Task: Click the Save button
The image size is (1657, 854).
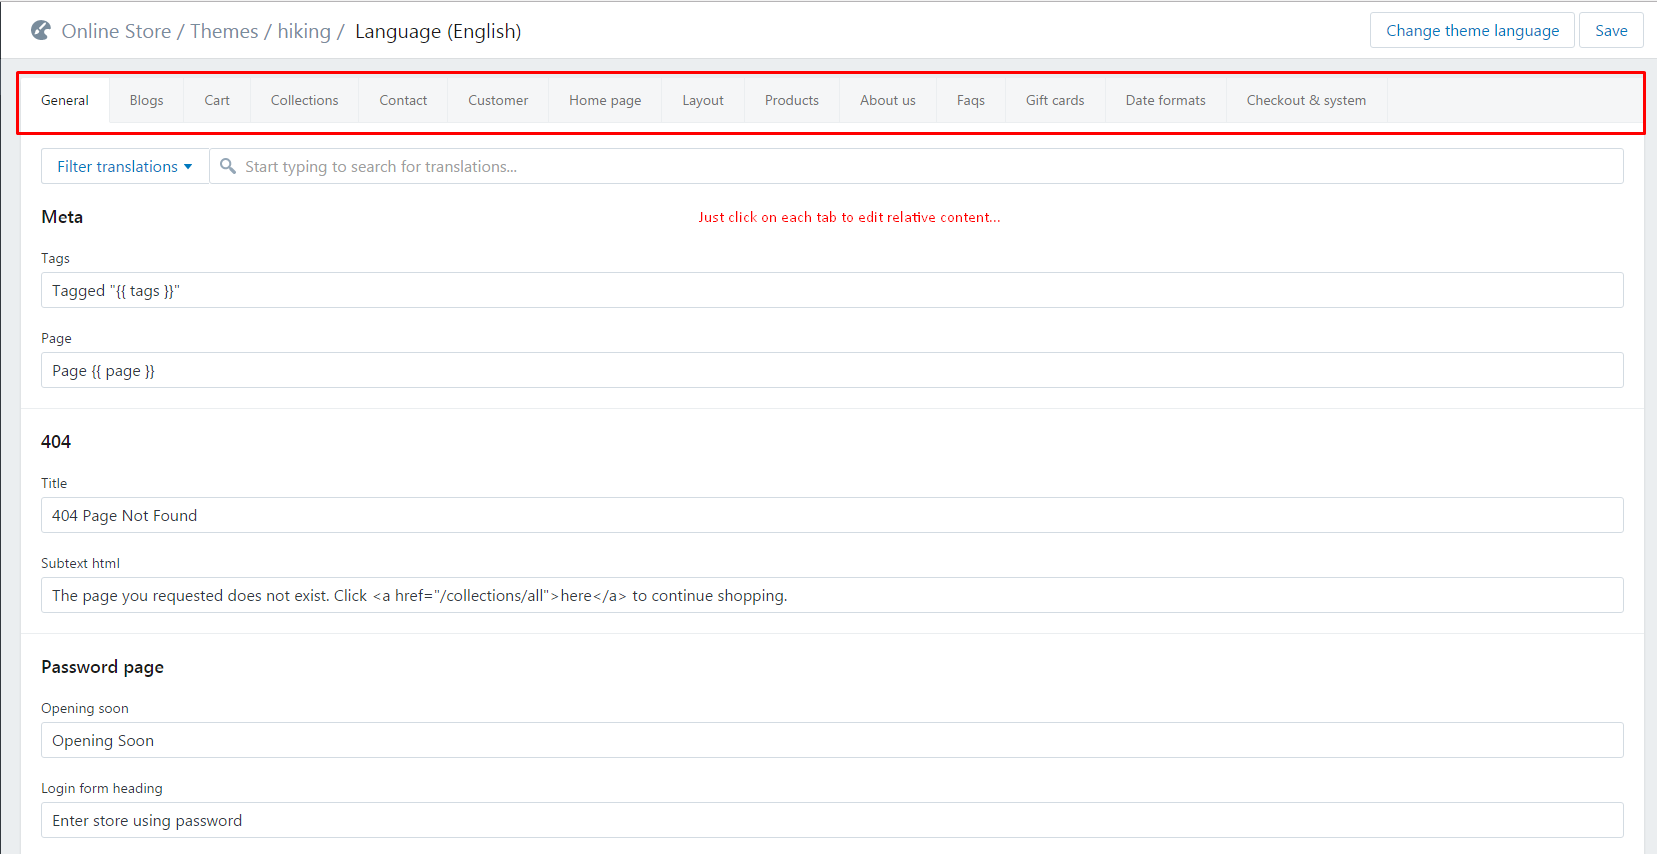Action: [x=1610, y=30]
